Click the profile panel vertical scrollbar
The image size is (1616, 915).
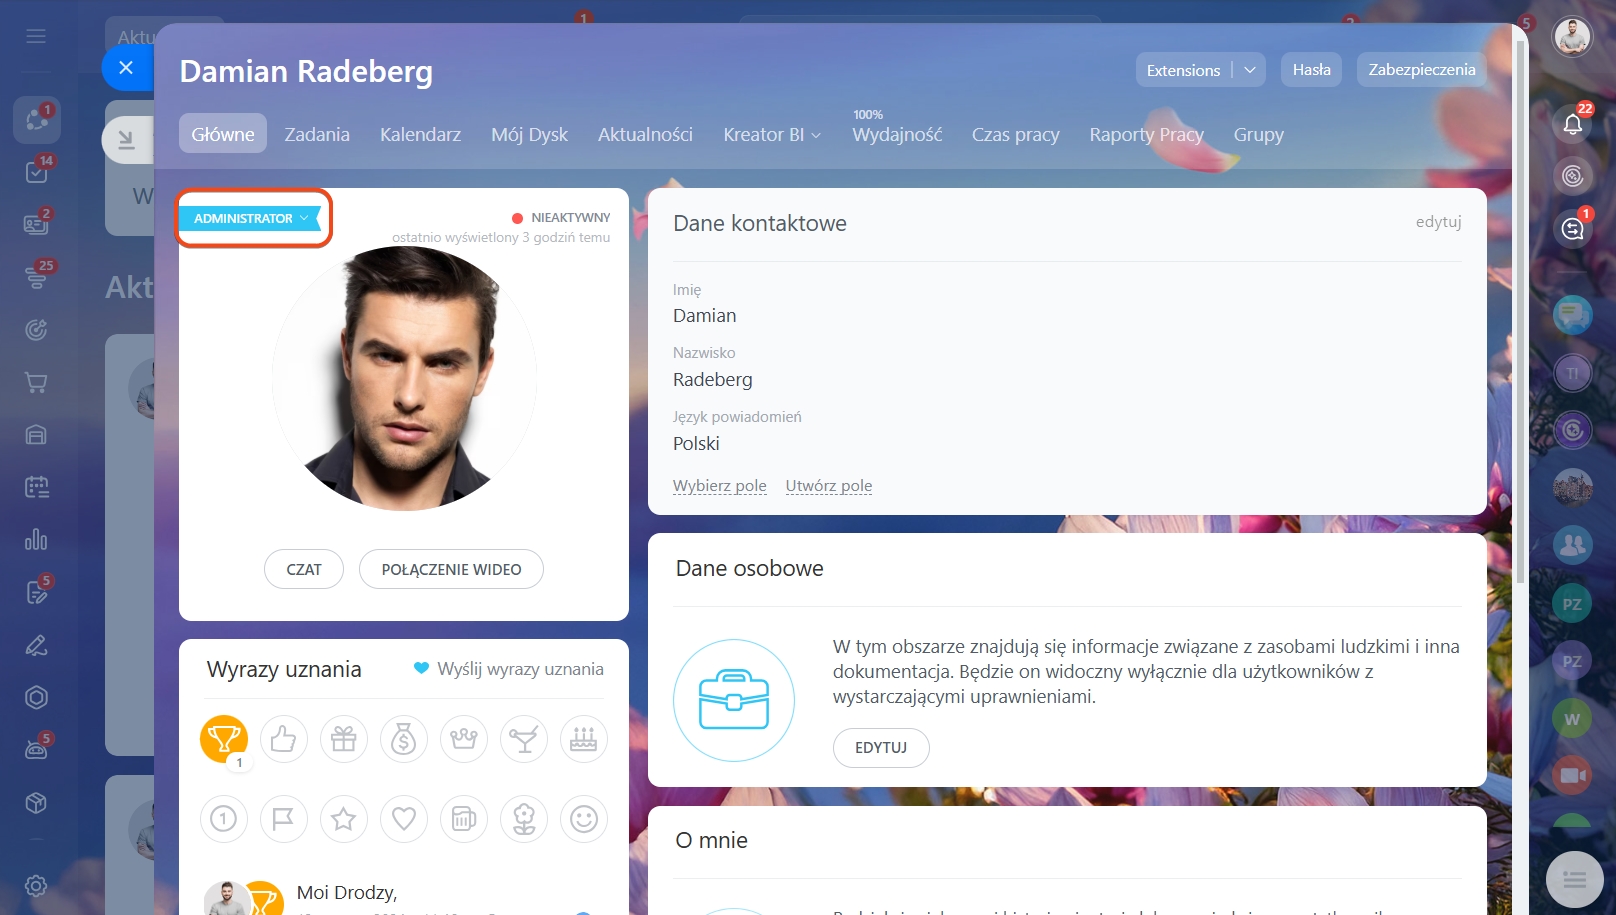point(1520,310)
